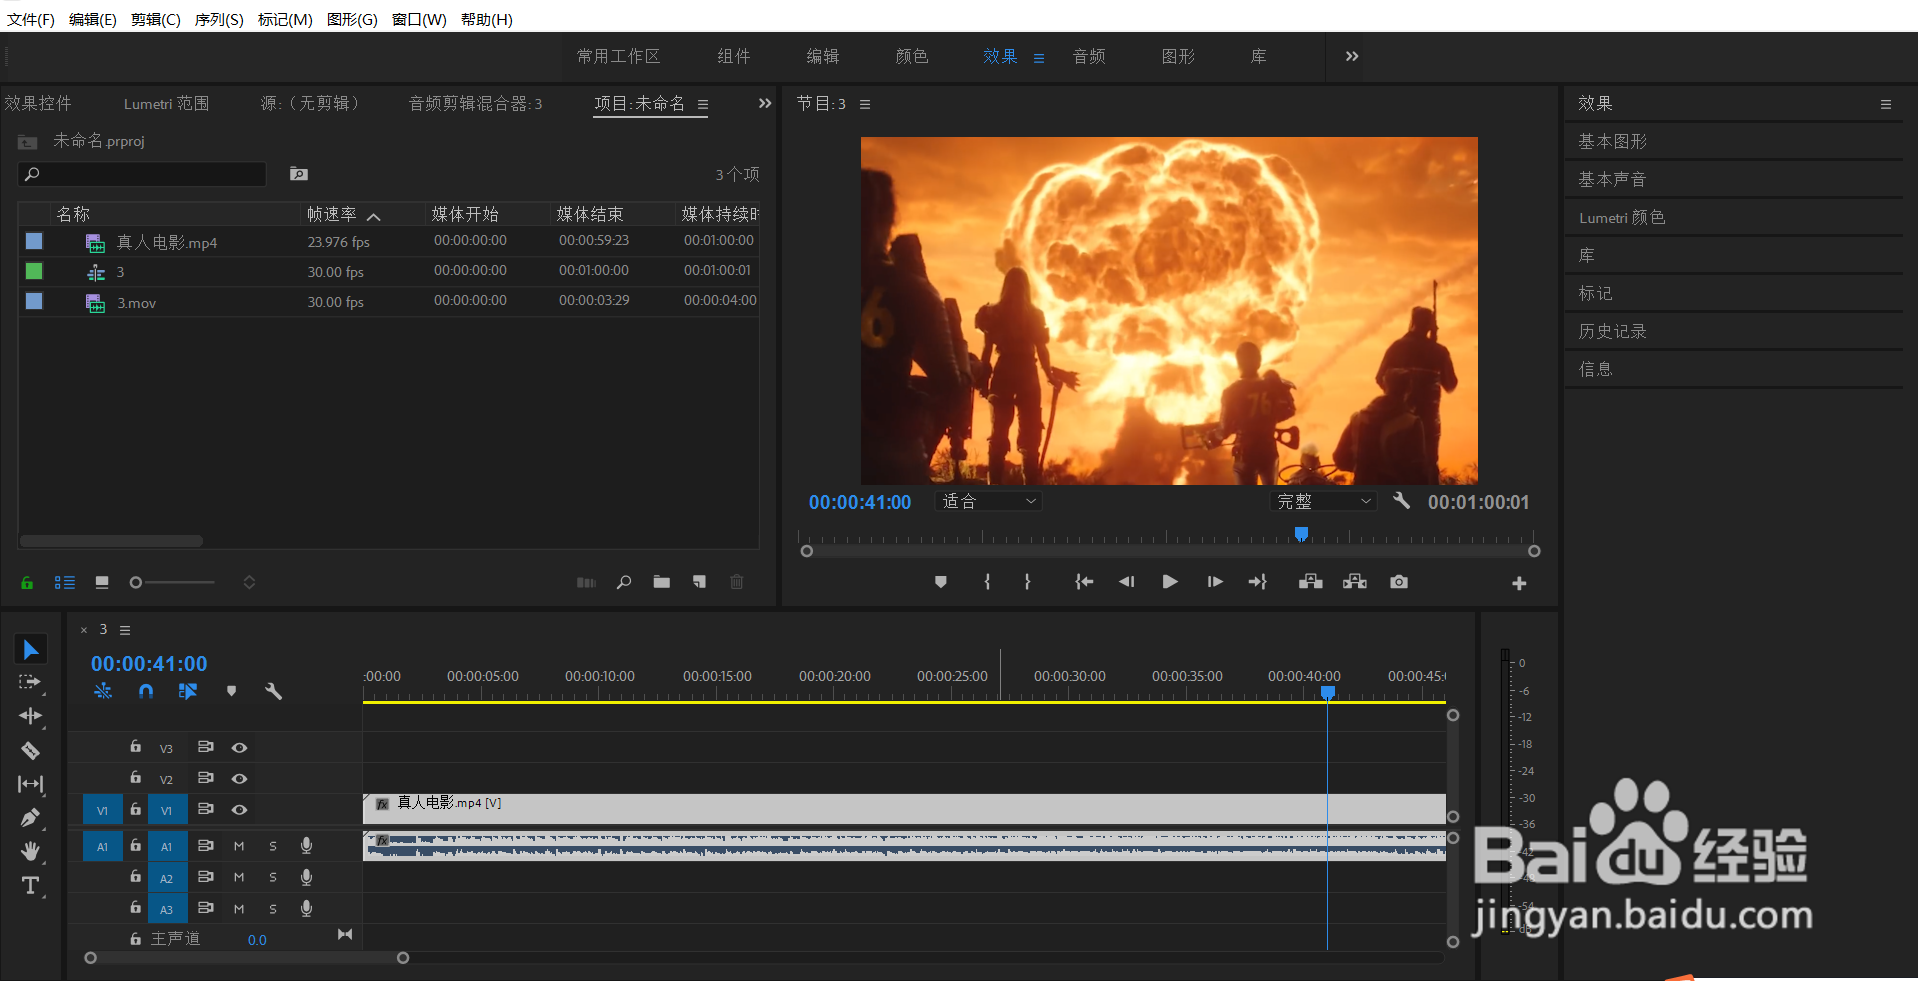
Task: Expand workspace overflow chevron
Action: click(1352, 56)
